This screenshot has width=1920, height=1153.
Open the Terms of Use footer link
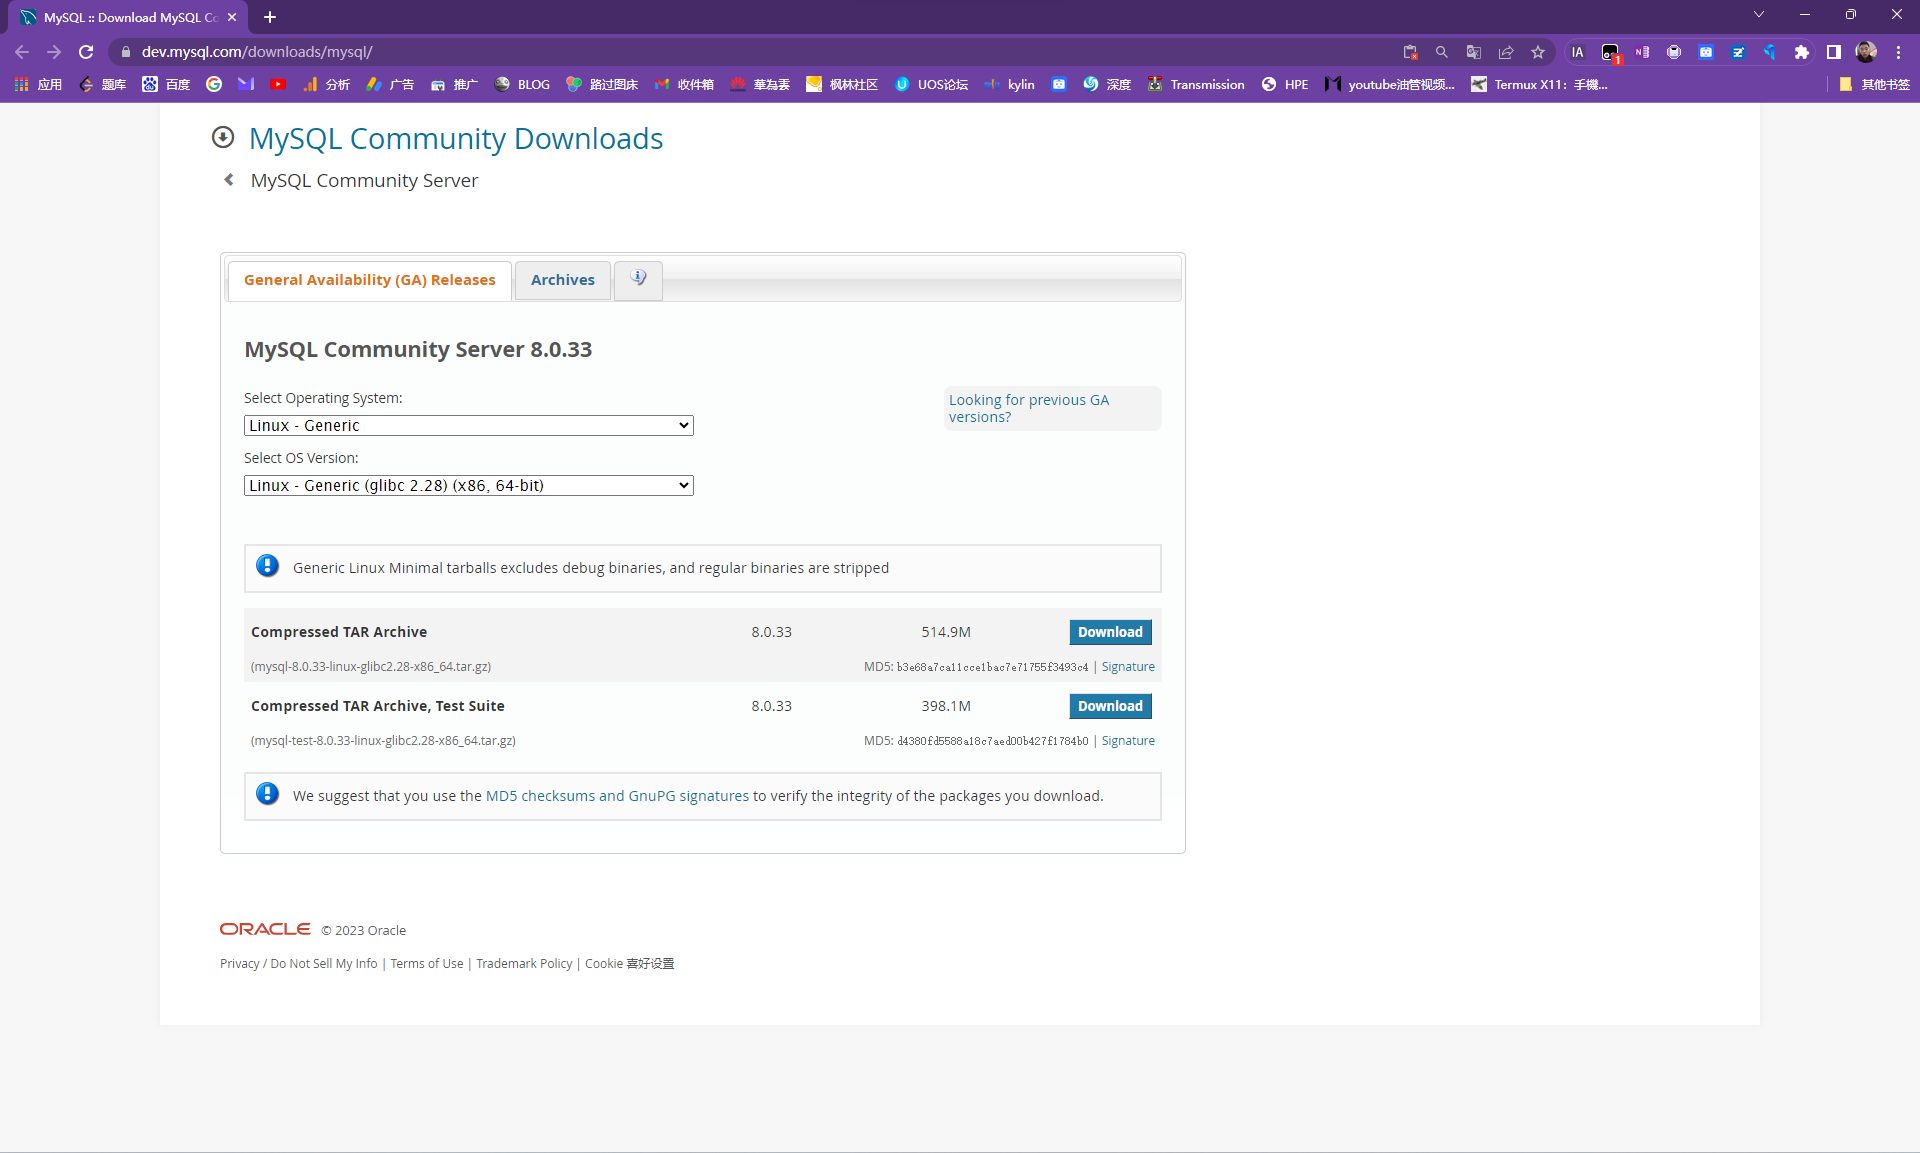(x=427, y=964)
